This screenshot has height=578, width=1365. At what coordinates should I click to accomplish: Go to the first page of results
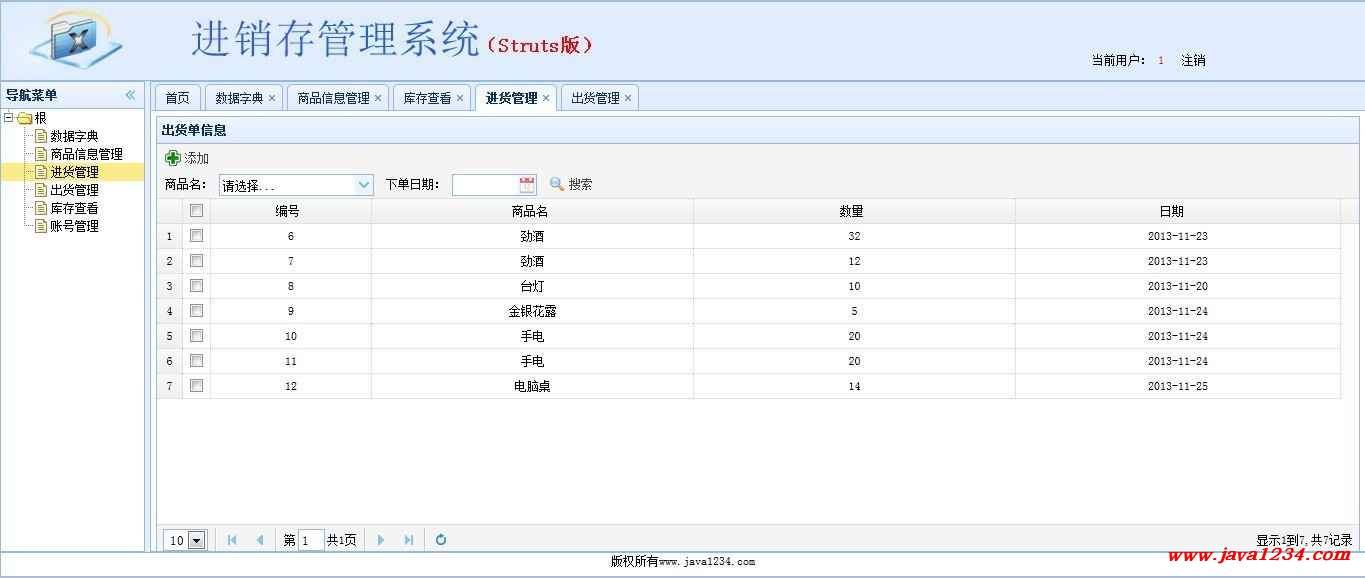[232, 540]
